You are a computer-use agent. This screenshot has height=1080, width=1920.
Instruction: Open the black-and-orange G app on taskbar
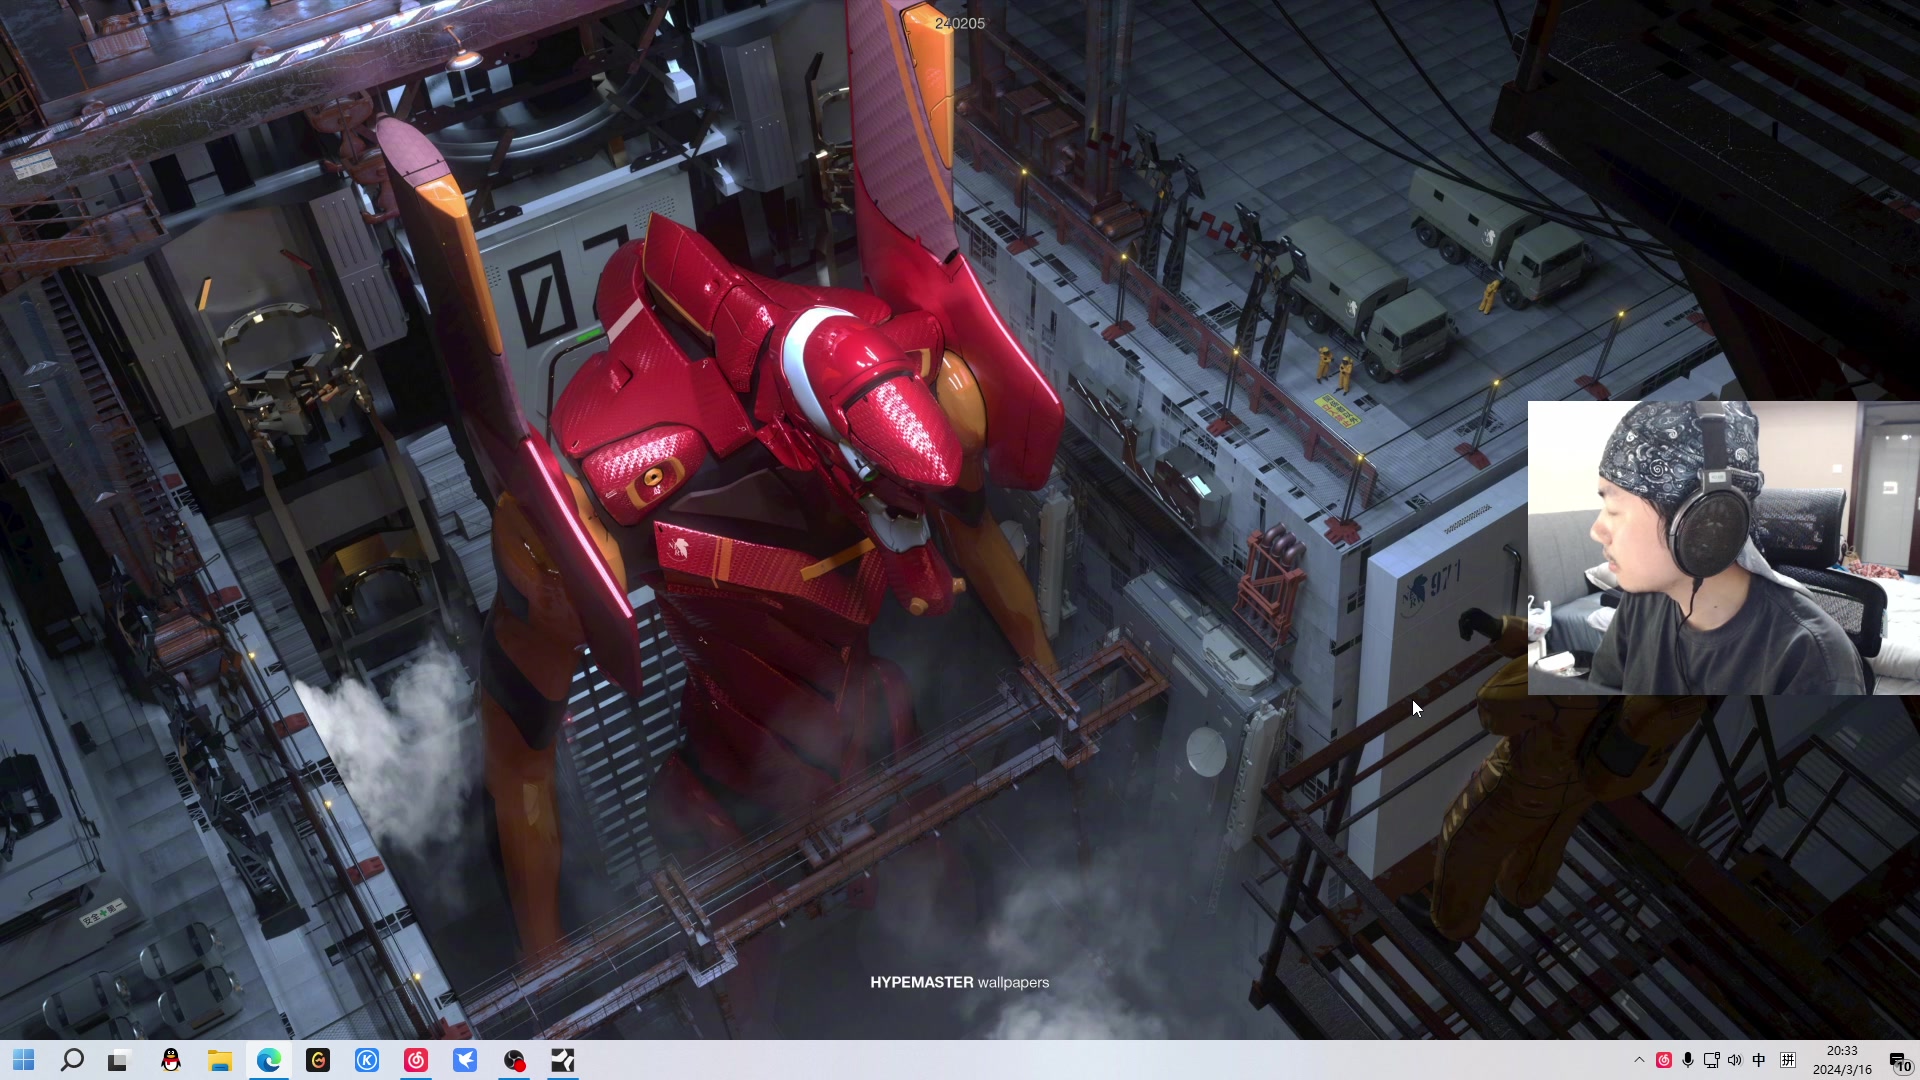click(x=318, y=1060)
